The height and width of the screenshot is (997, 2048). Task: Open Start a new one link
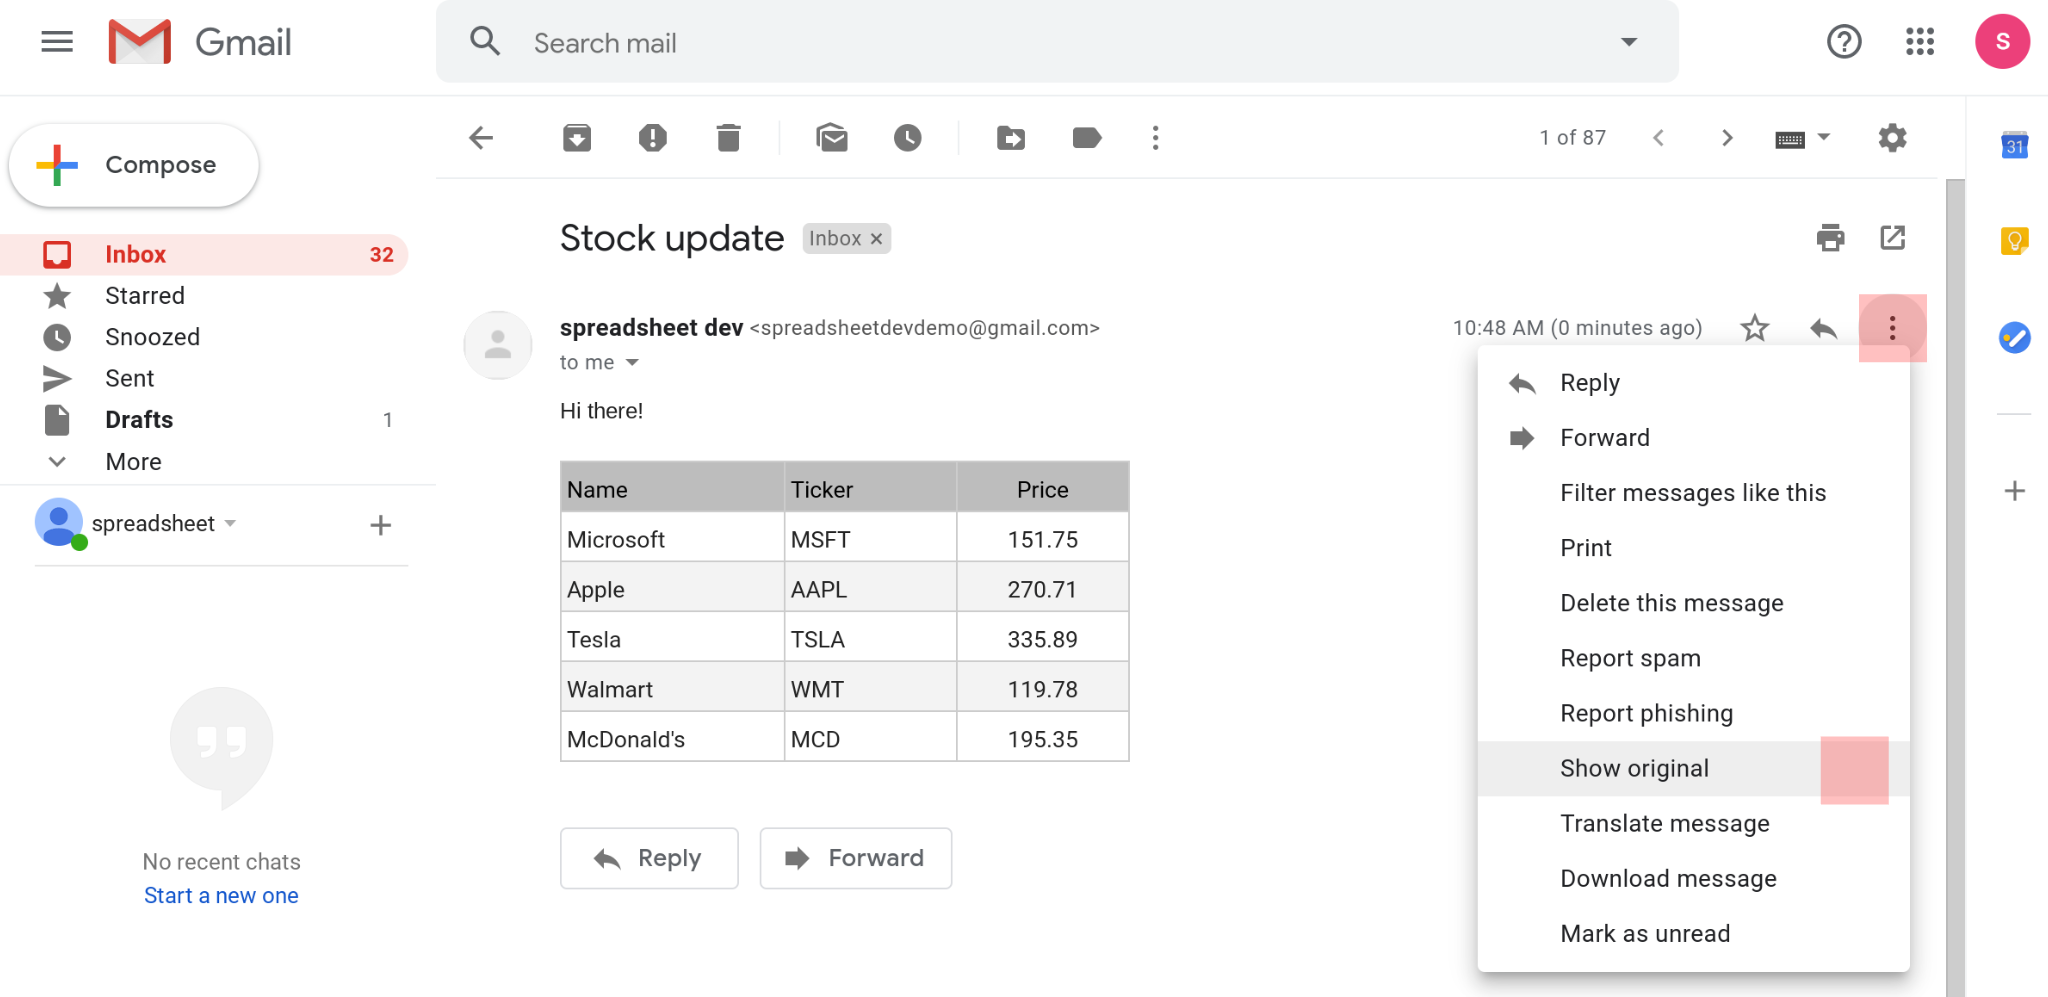coord(221,896)
